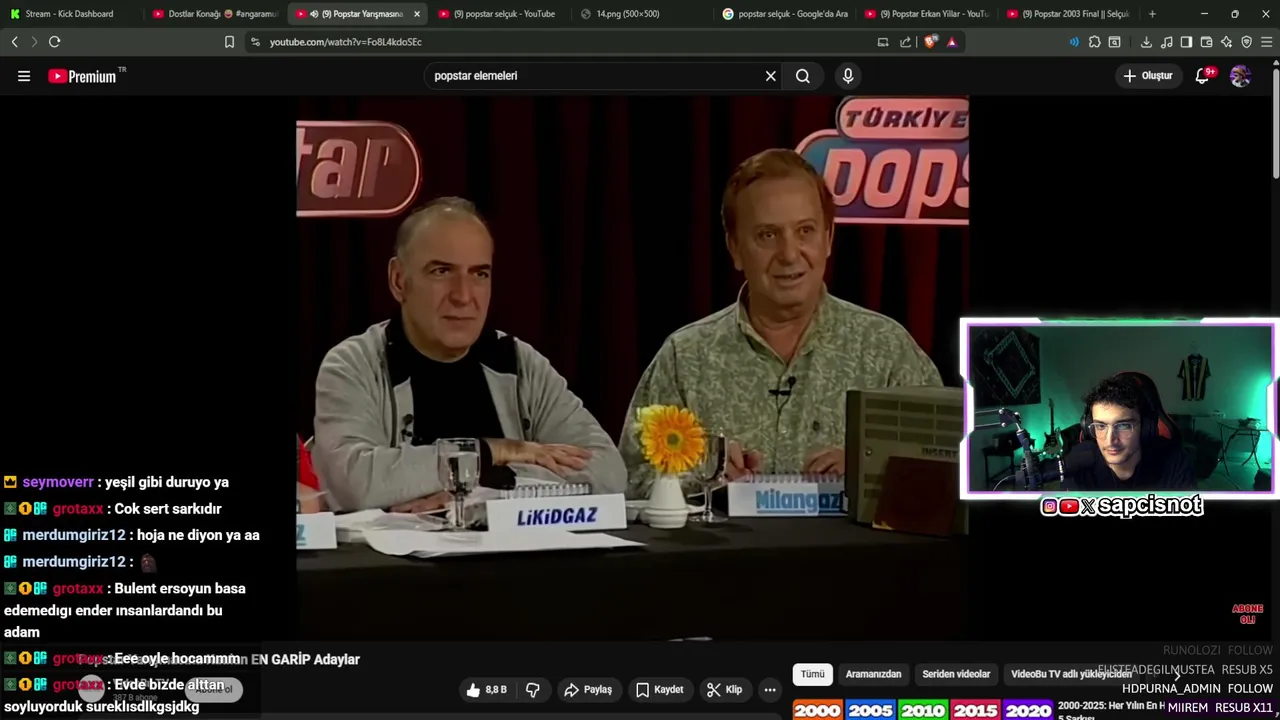Open Leo AI sparkle icon
The image size is (1280, 720).
pyautogui.click(x=1226, y=42)
